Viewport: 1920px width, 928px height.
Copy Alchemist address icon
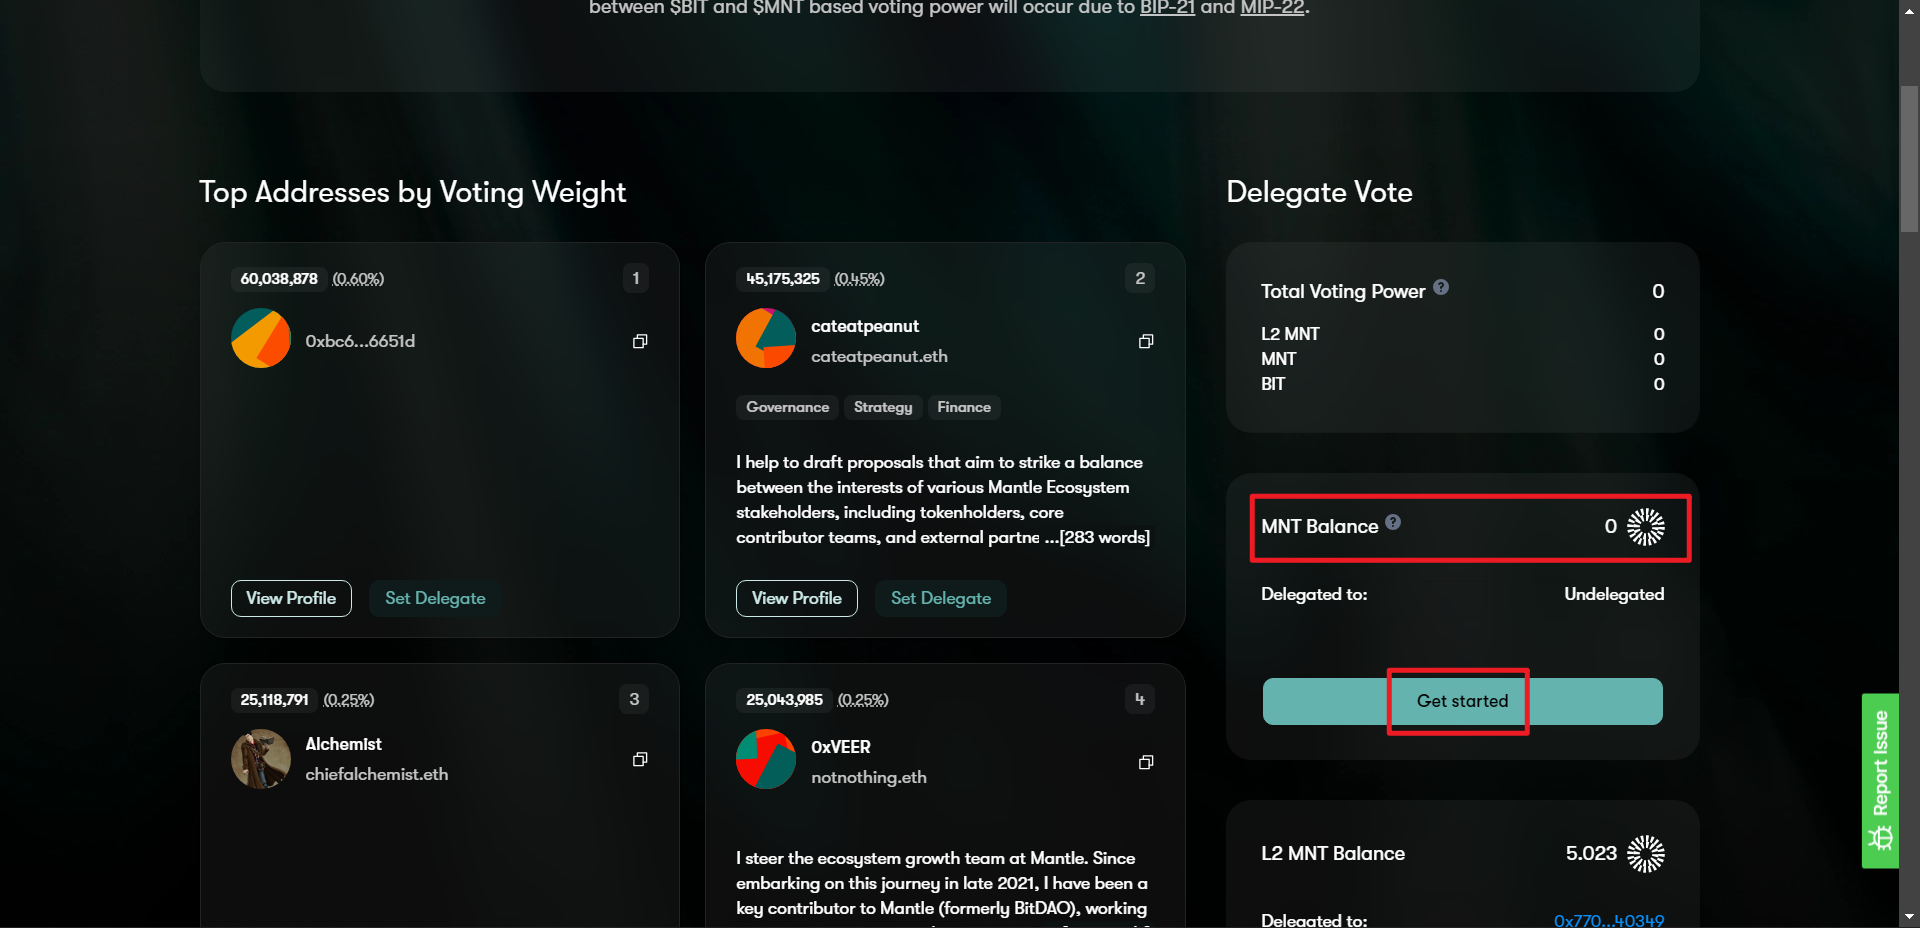pyautogui.click(x=640, y=759)
